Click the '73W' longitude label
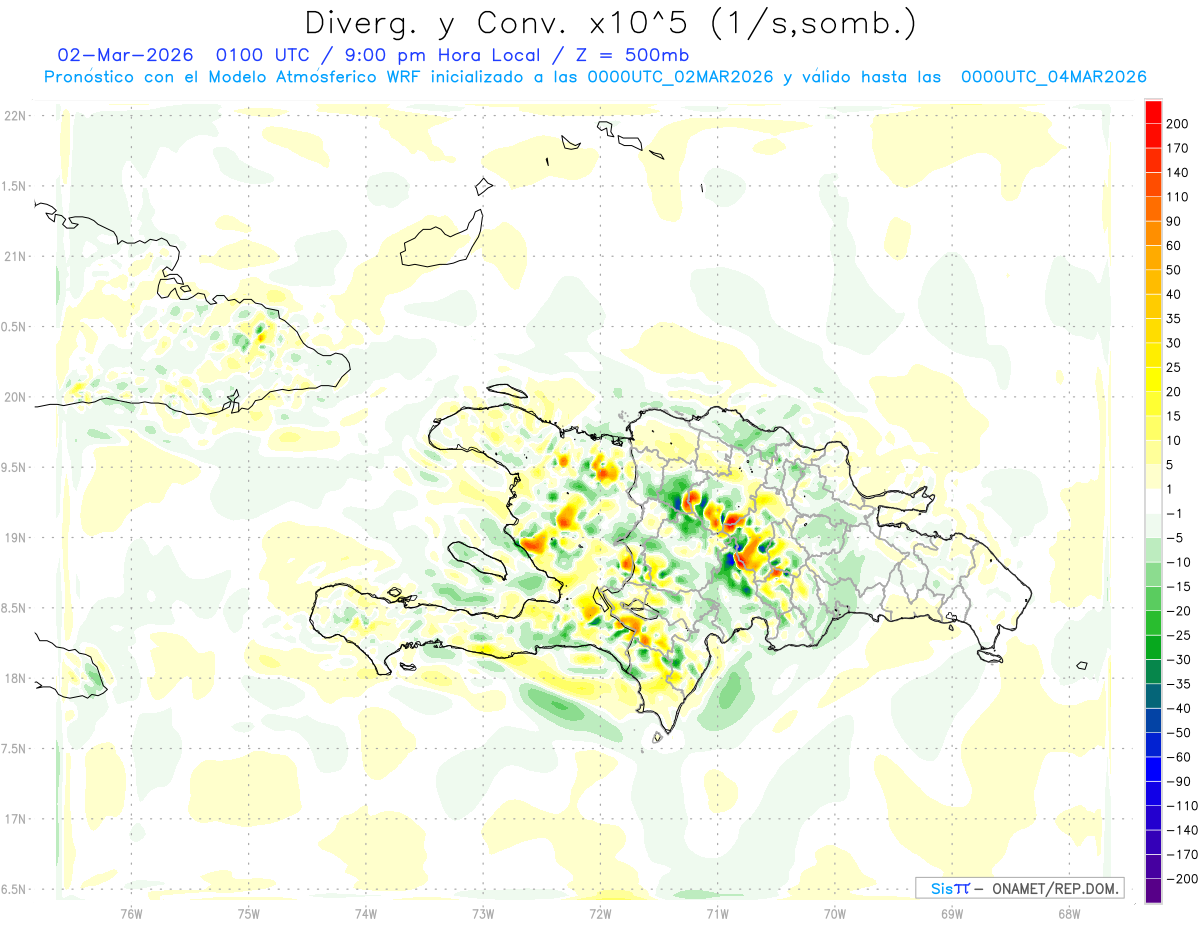The height and width of the screenshot is (927, 1200). tap(483, 913)
